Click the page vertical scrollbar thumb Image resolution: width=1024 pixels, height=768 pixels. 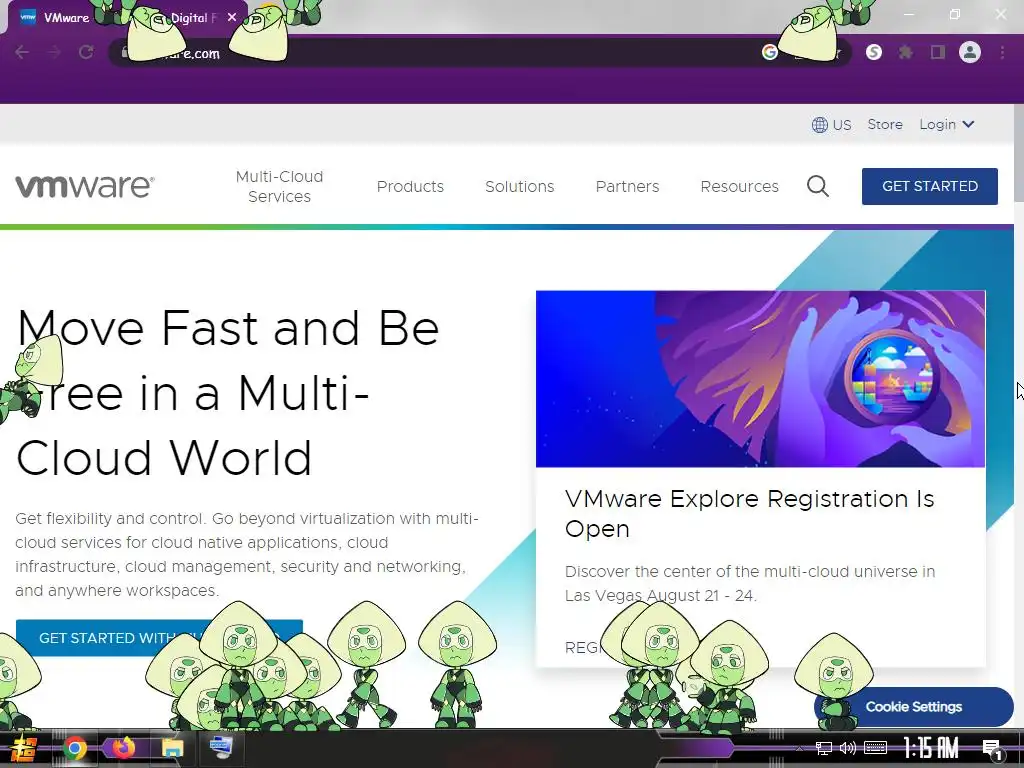pos(1019,153)
